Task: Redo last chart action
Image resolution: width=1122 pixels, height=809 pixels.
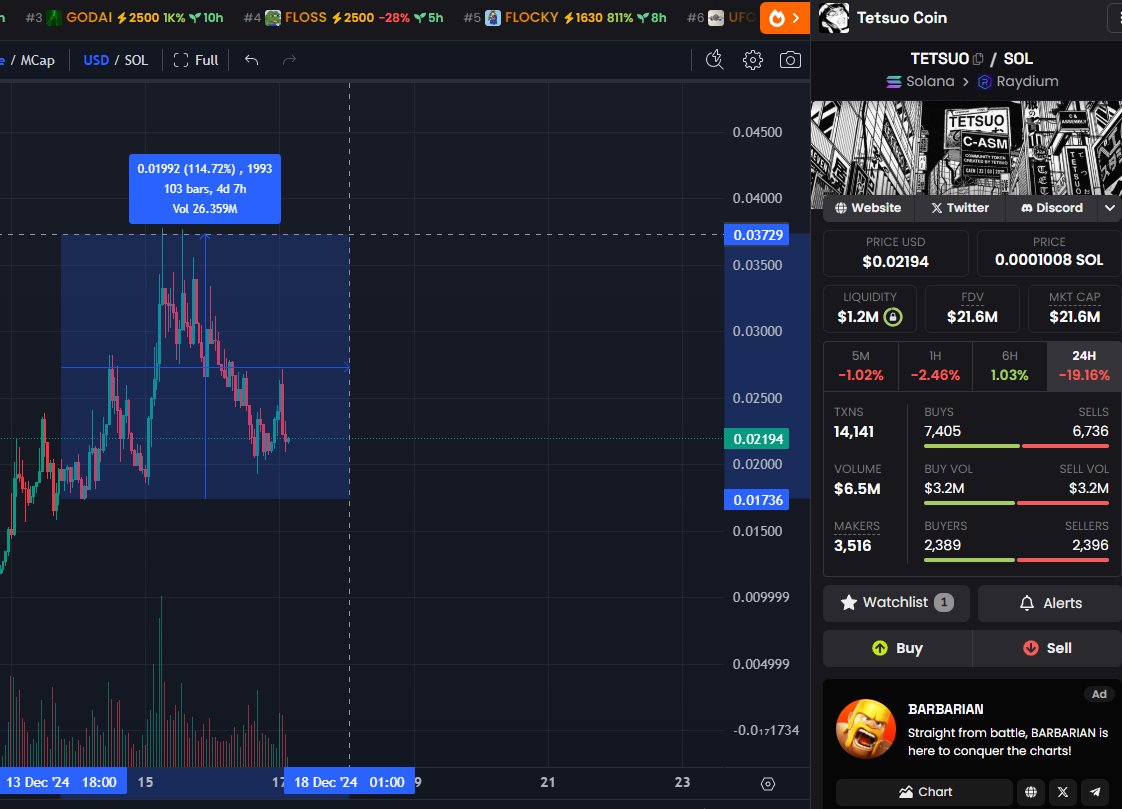Action: [289, 60]
